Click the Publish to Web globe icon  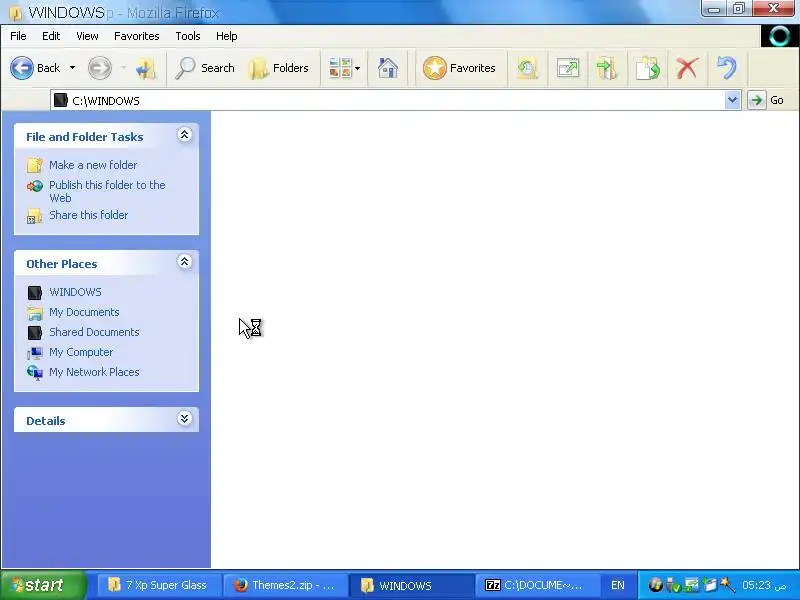pyautogui.click(x=35, y=186)
